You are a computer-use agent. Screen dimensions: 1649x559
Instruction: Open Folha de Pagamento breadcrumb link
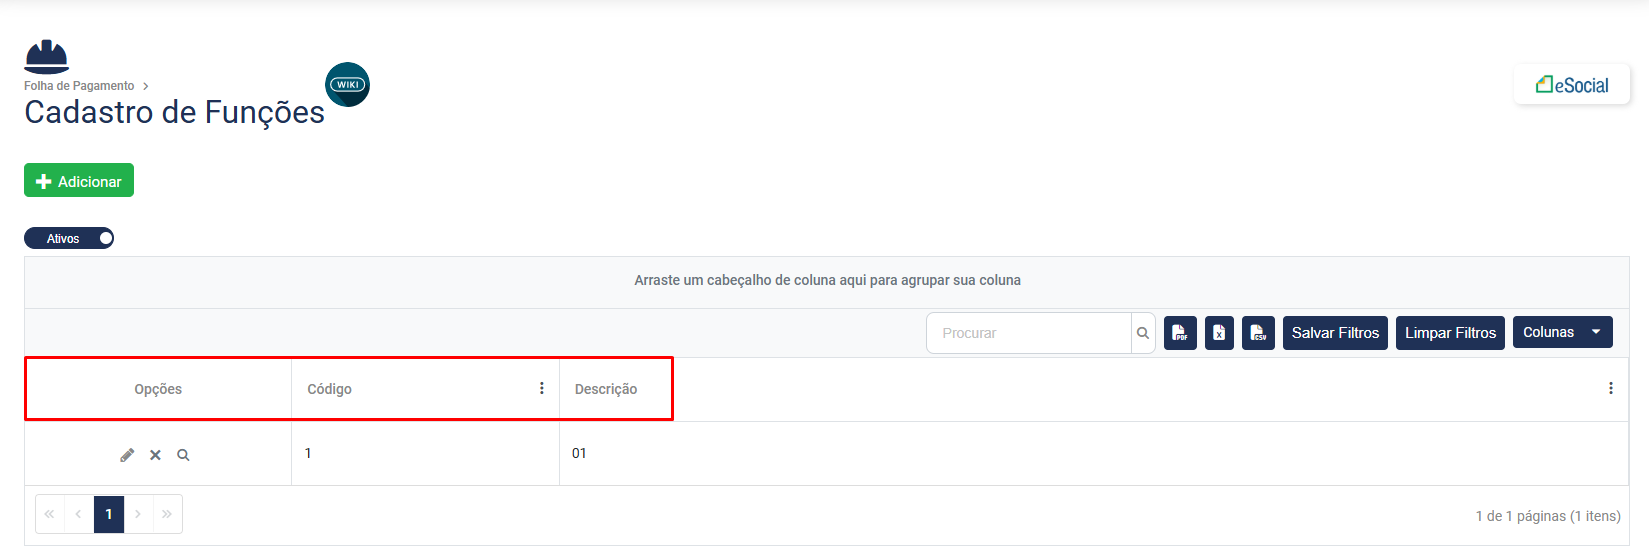79,86
